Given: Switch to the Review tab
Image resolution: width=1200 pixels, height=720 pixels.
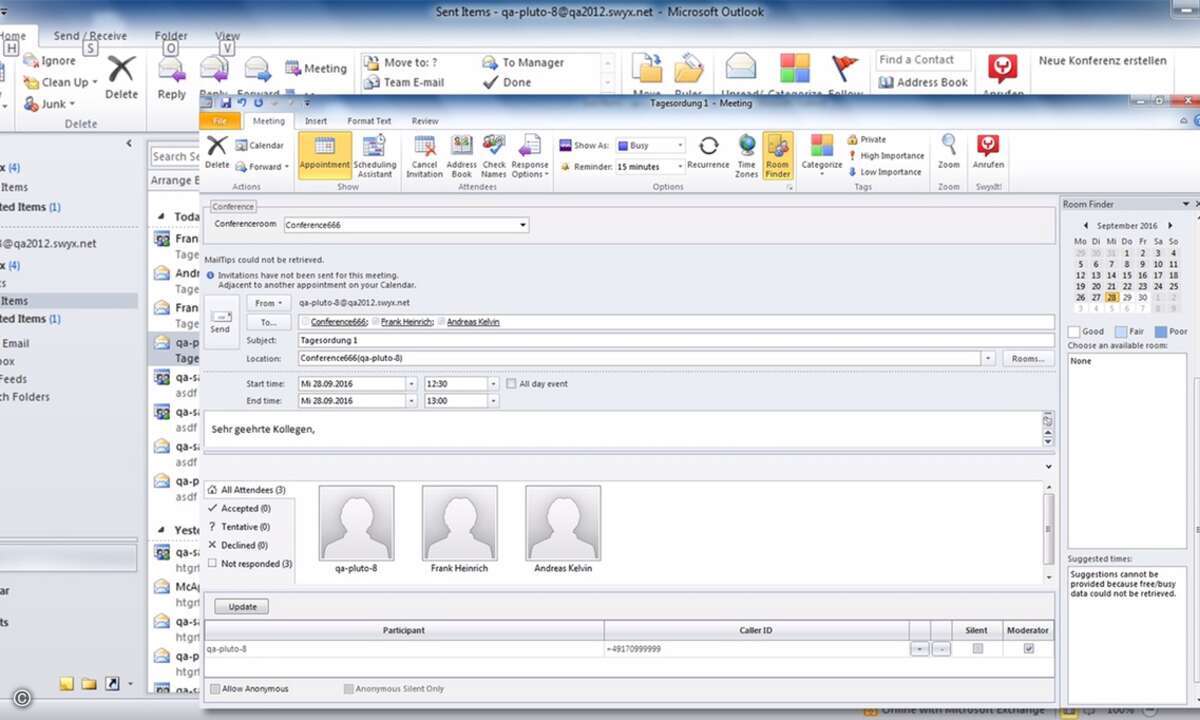Looking at the screenshot, I should coord(425,121).
